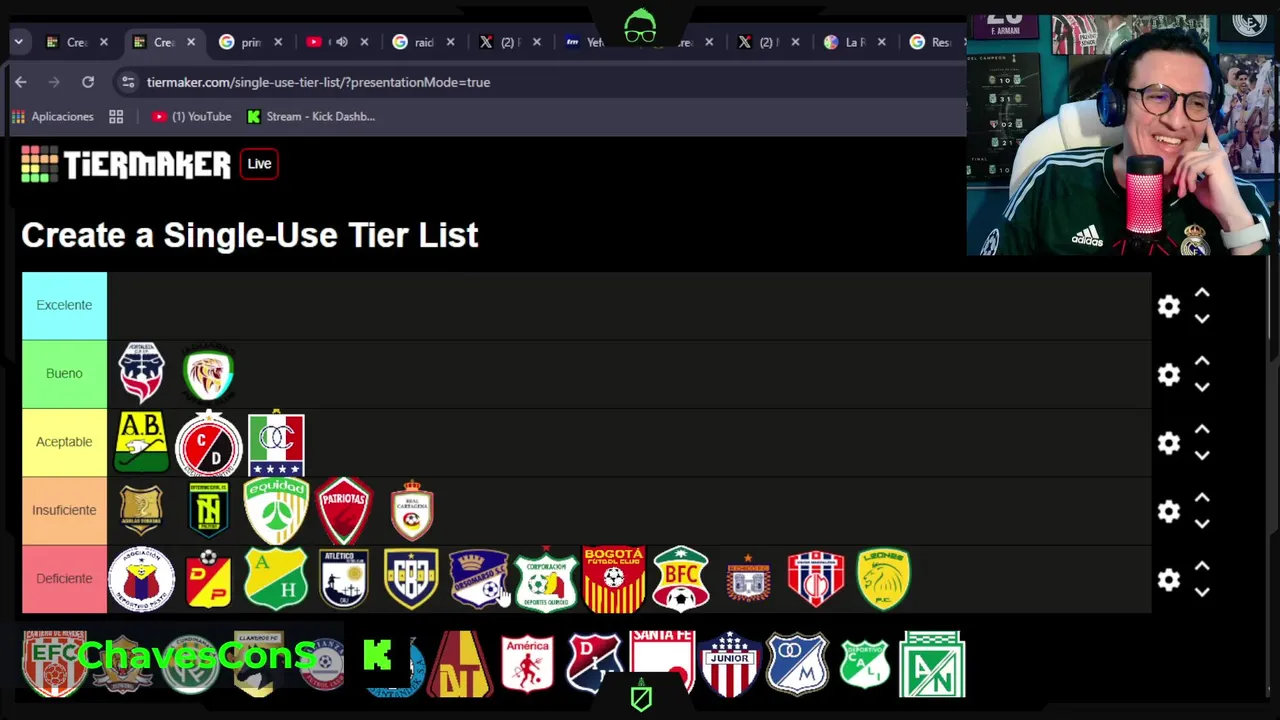The image size is (1280, 720).
Task: Click the BFC Barranquilla crest
Action: click(x=681, y=579)
